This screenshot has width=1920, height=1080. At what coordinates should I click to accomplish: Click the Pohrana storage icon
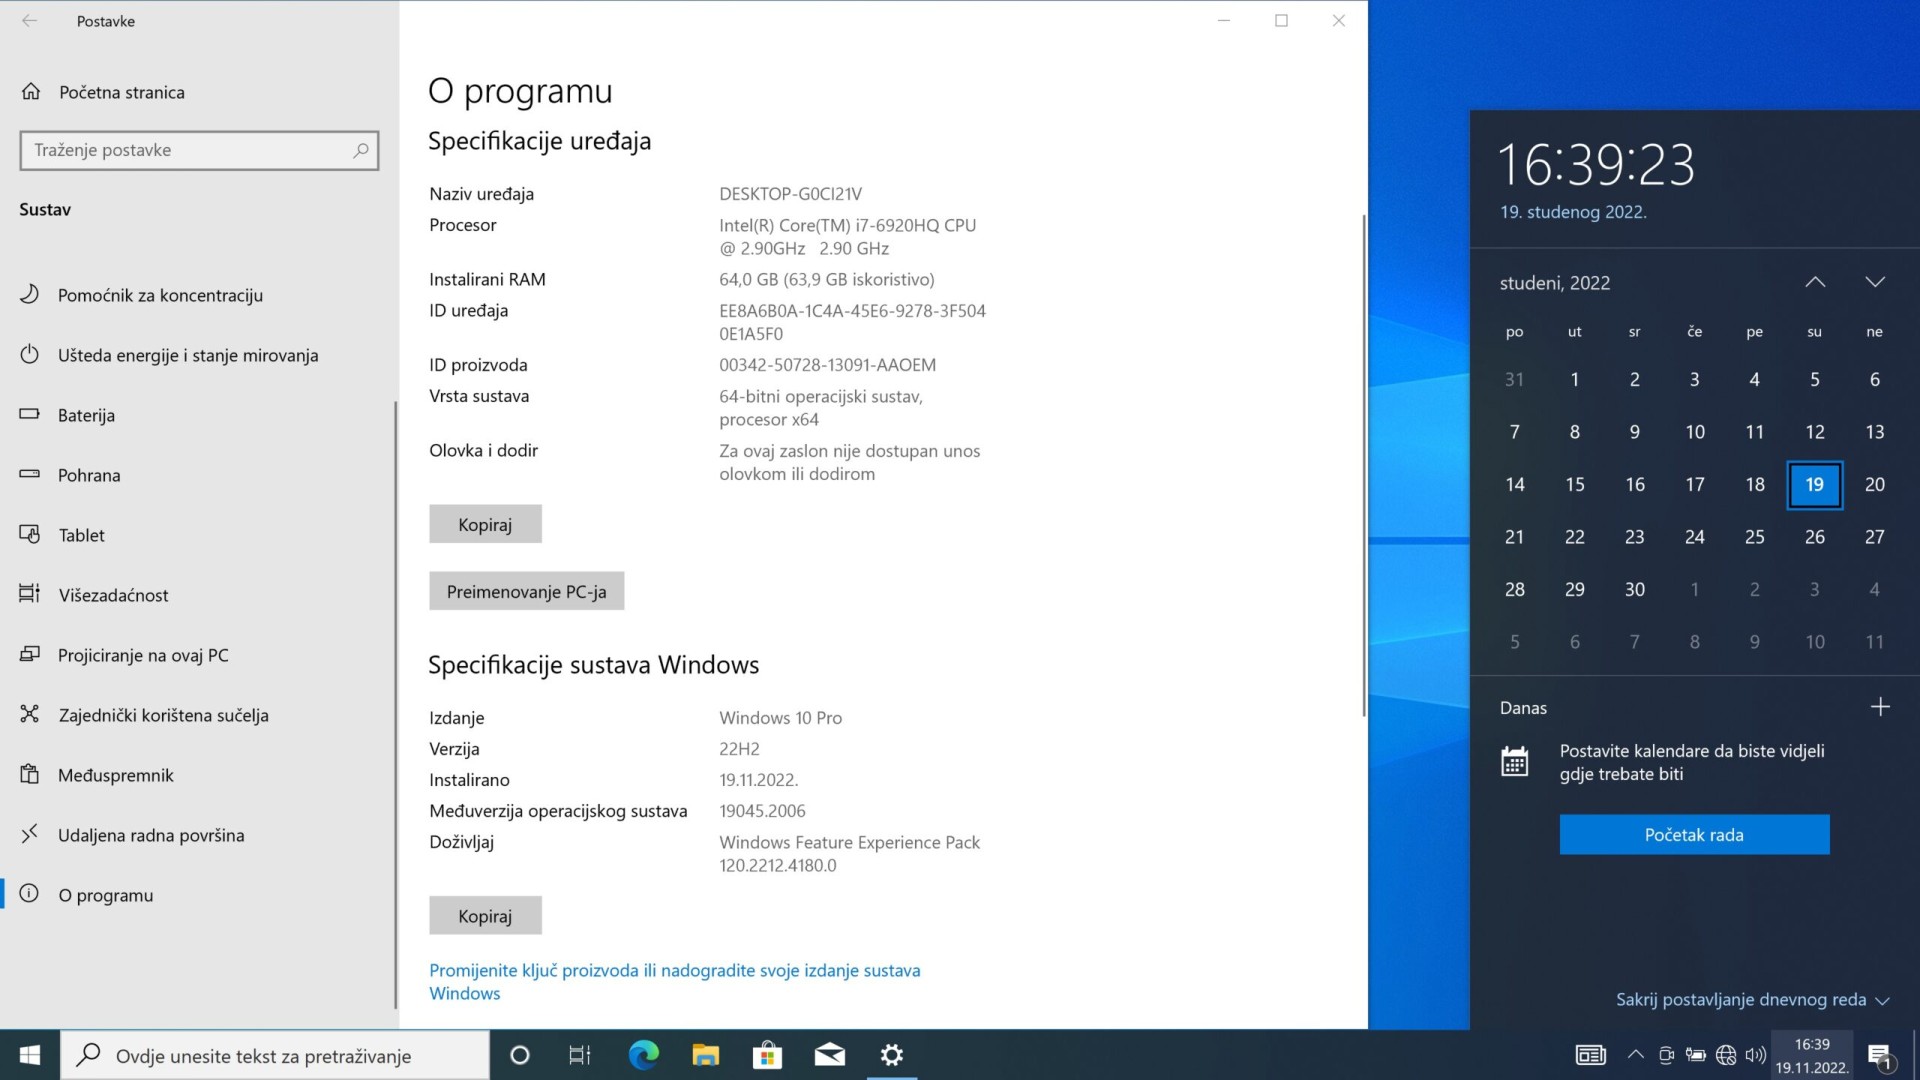(x=30, y=474)
